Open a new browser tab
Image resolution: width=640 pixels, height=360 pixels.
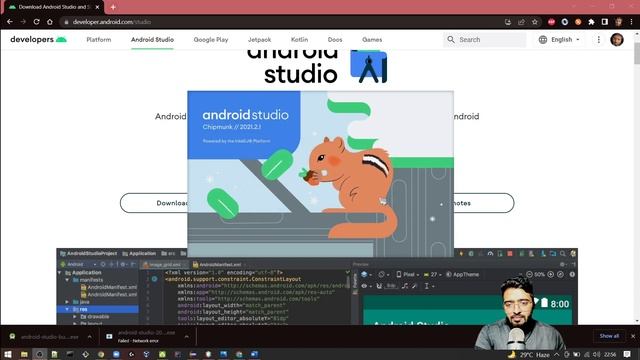(x=113, y=7)
